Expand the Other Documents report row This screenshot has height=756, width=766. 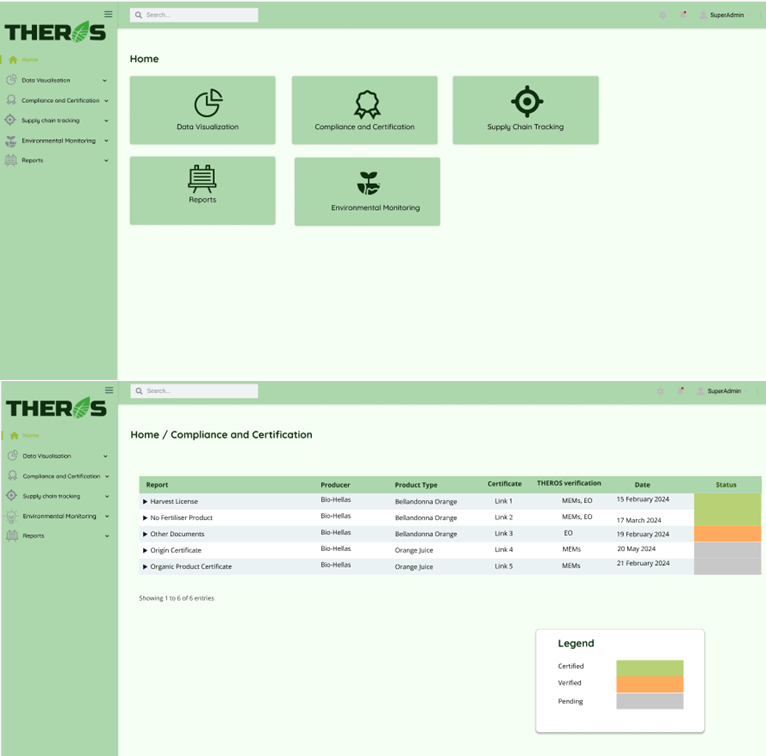(x=145, y=534)
